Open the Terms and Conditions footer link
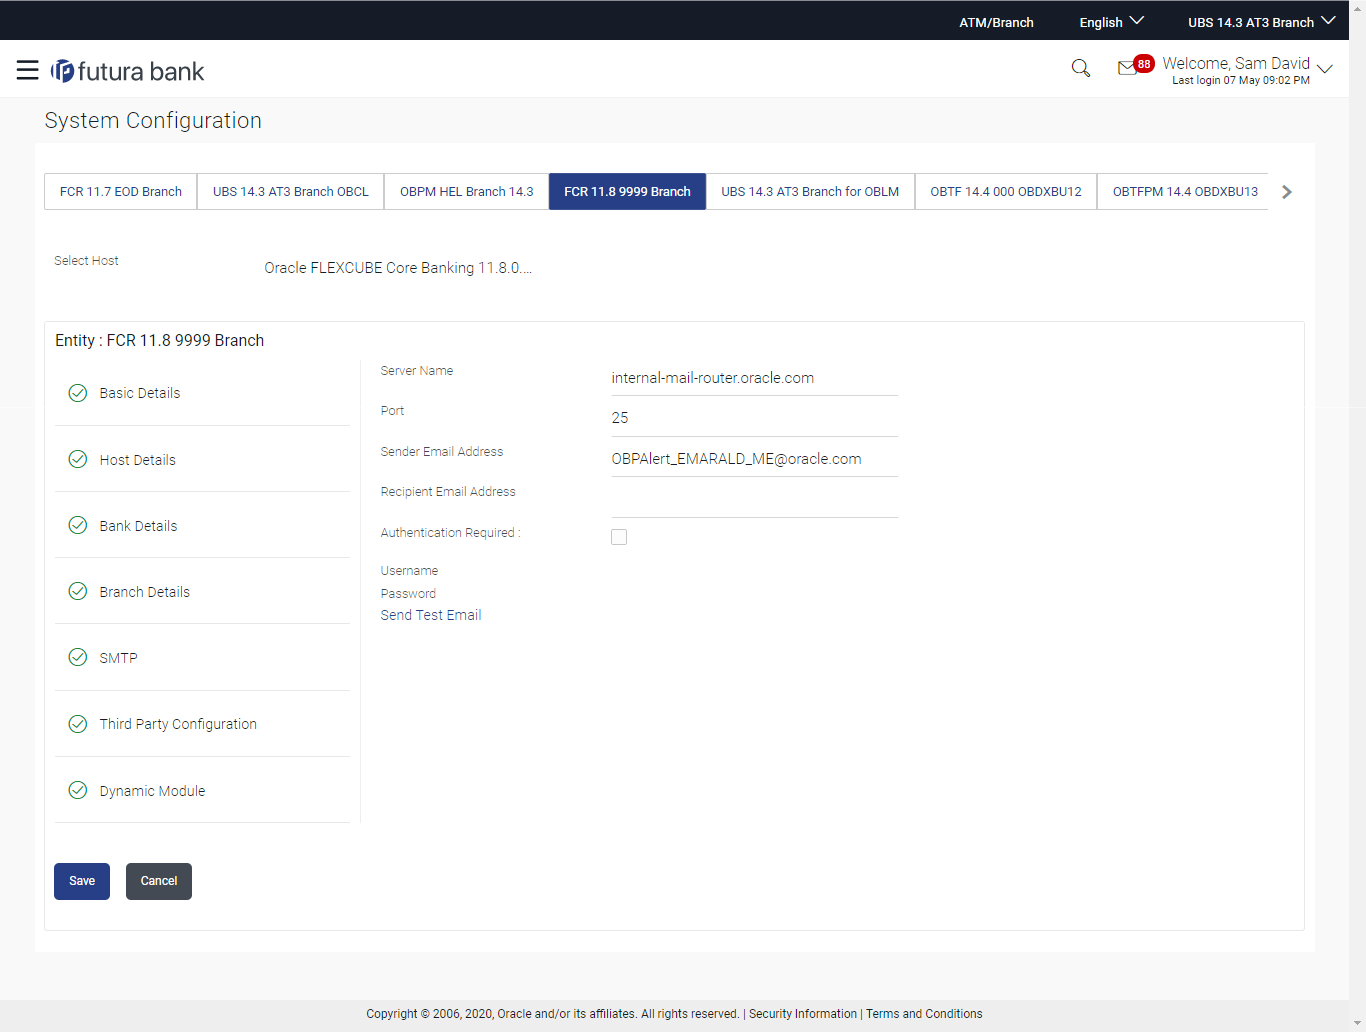This screenshot has width=1366, height=1032. pyautogui.click(x=924, y=1014)
